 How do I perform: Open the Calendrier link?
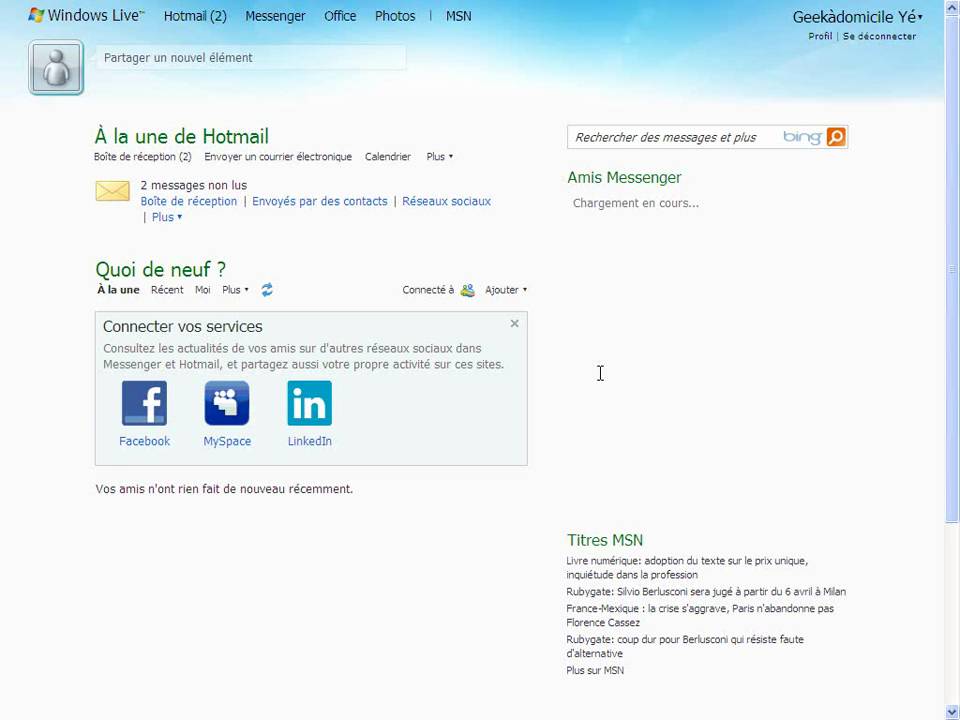click(x=388, y=157)
